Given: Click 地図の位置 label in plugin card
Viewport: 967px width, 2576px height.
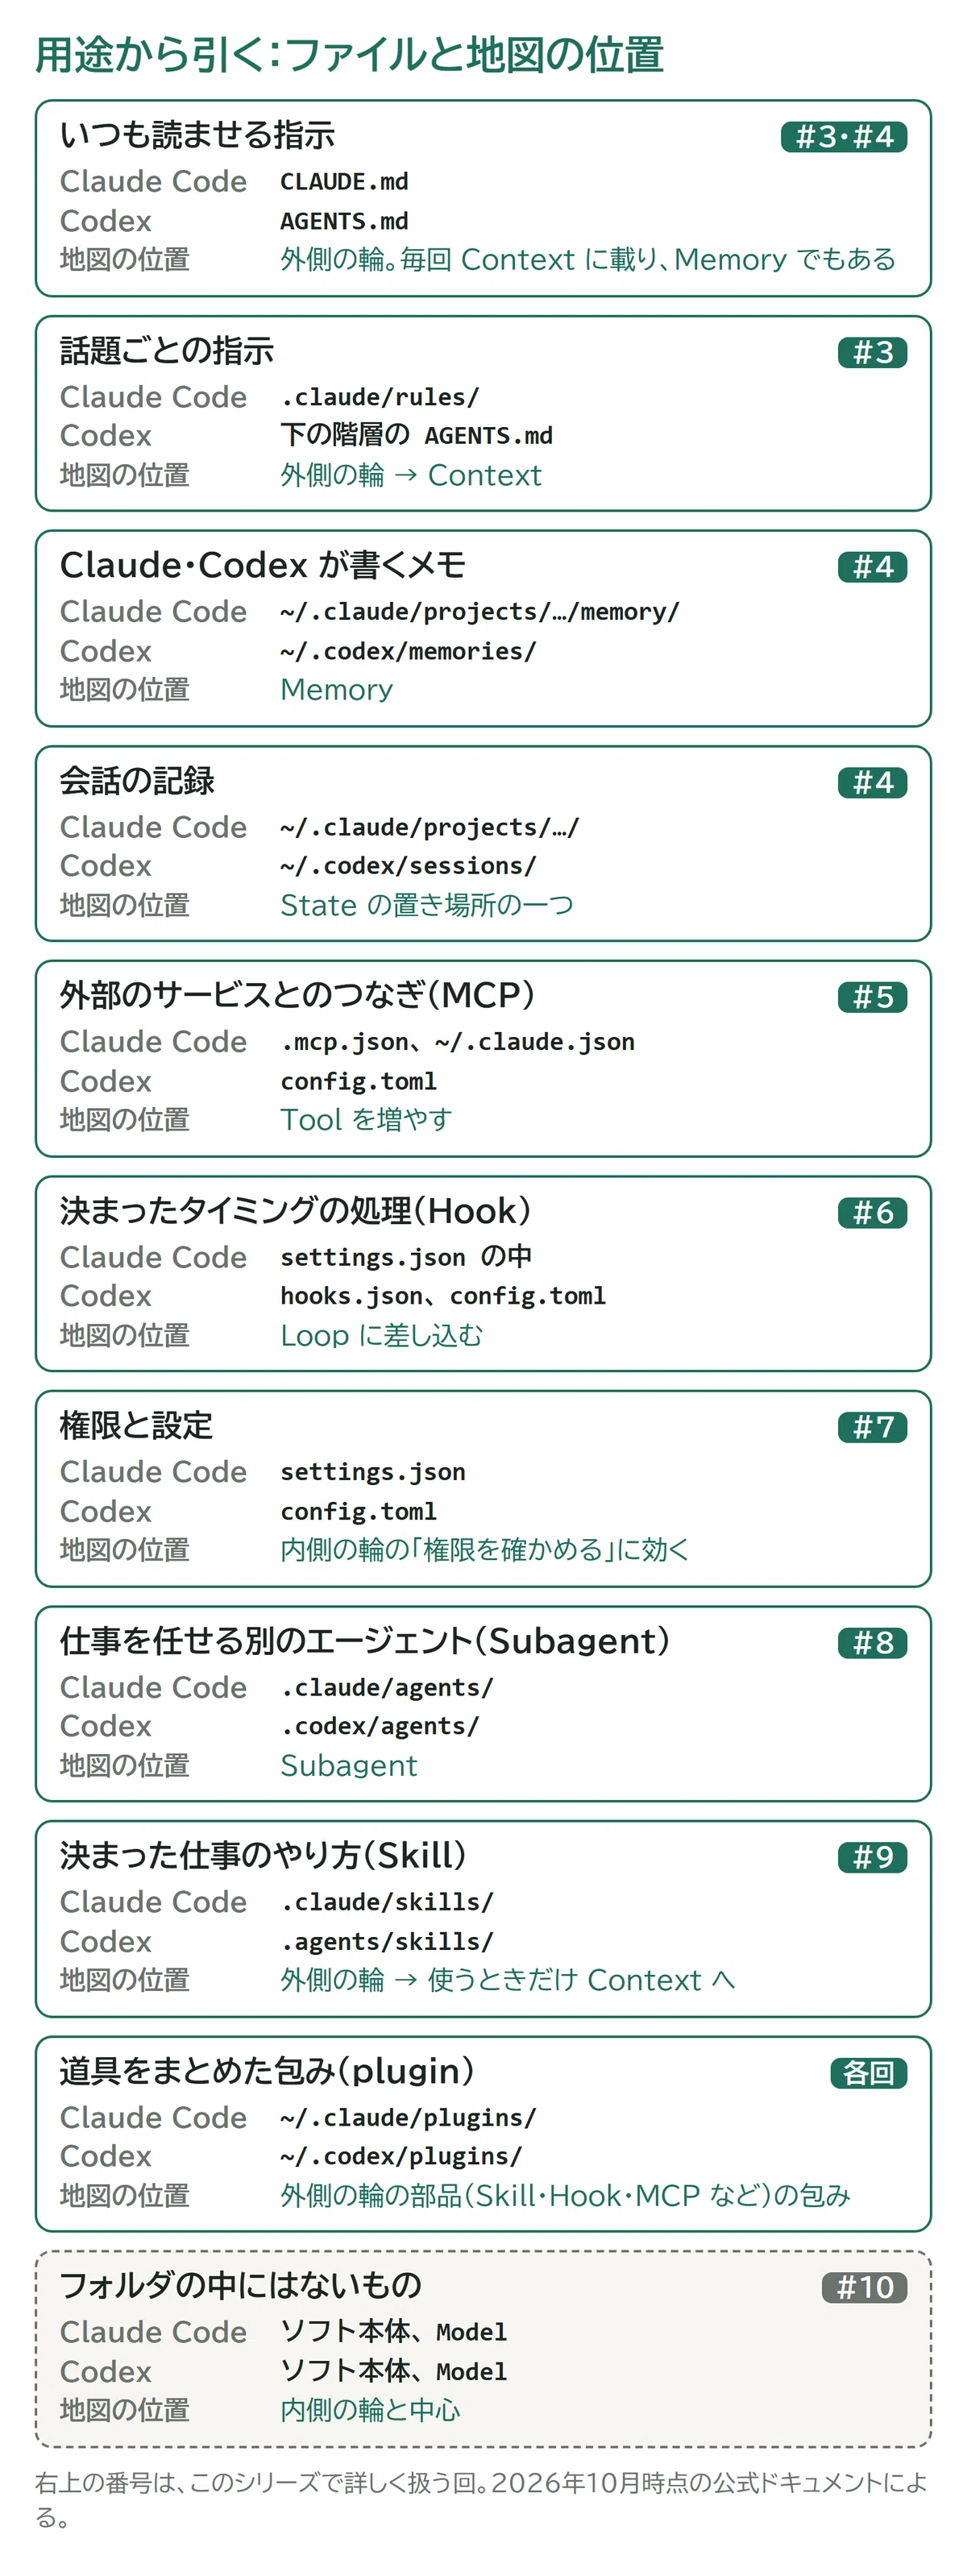Looking at the screenshot, I should point(124,2196).
